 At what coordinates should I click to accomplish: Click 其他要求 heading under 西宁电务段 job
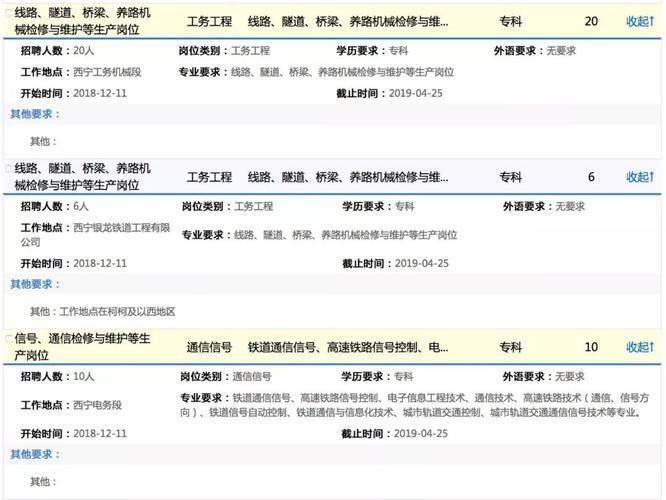[35, 454]
